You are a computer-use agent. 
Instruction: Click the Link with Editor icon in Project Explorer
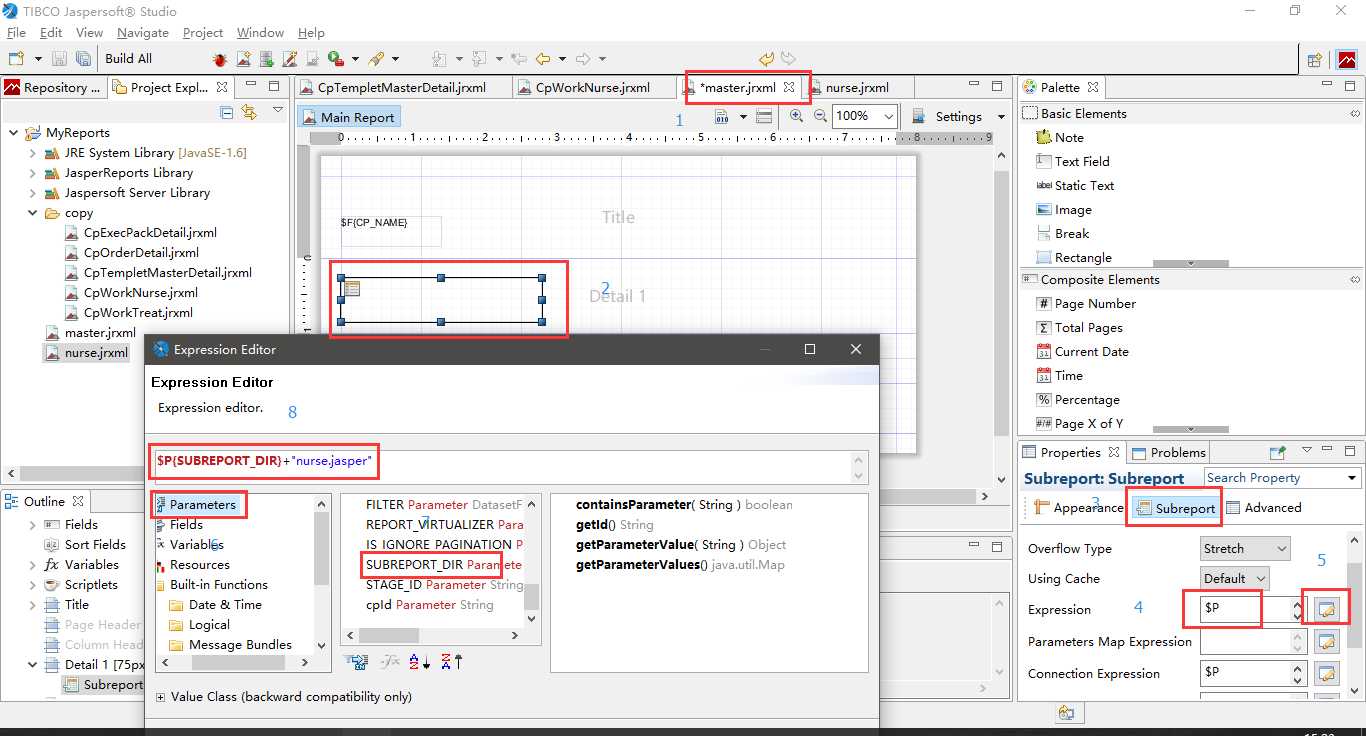248,112
